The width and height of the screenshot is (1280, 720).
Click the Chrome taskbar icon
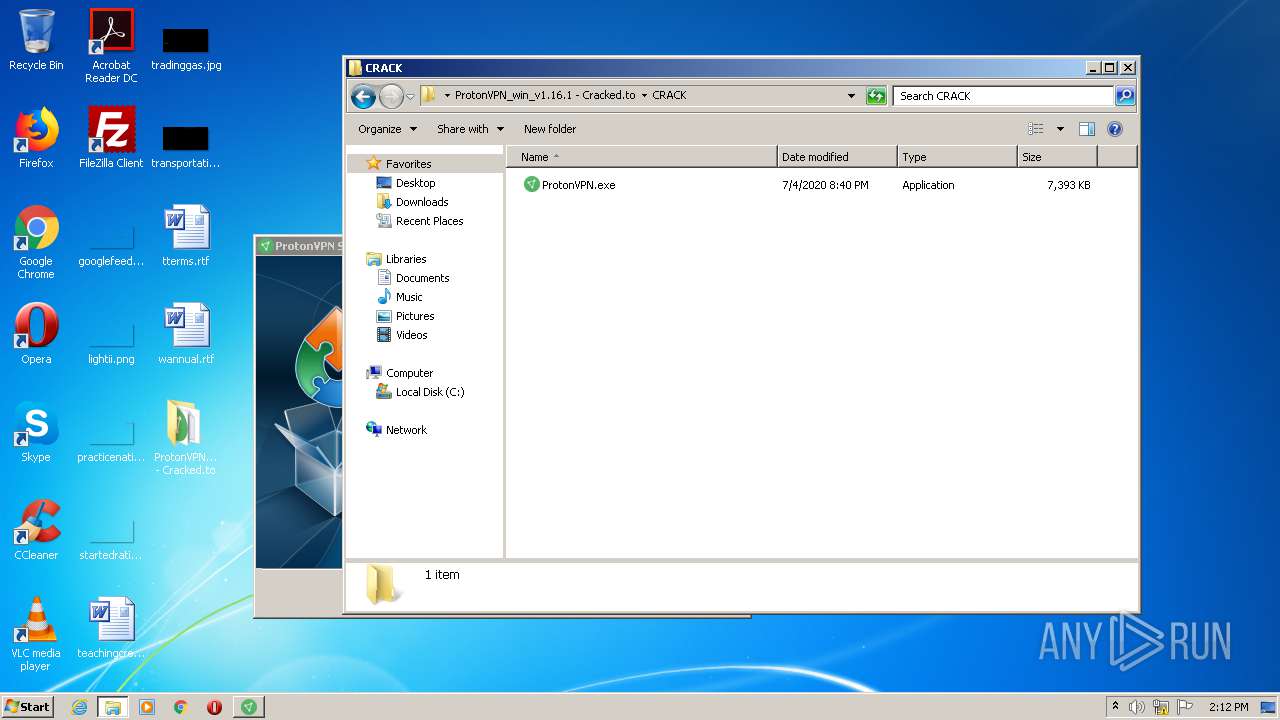pyautogui.click(x=181, y=707)
